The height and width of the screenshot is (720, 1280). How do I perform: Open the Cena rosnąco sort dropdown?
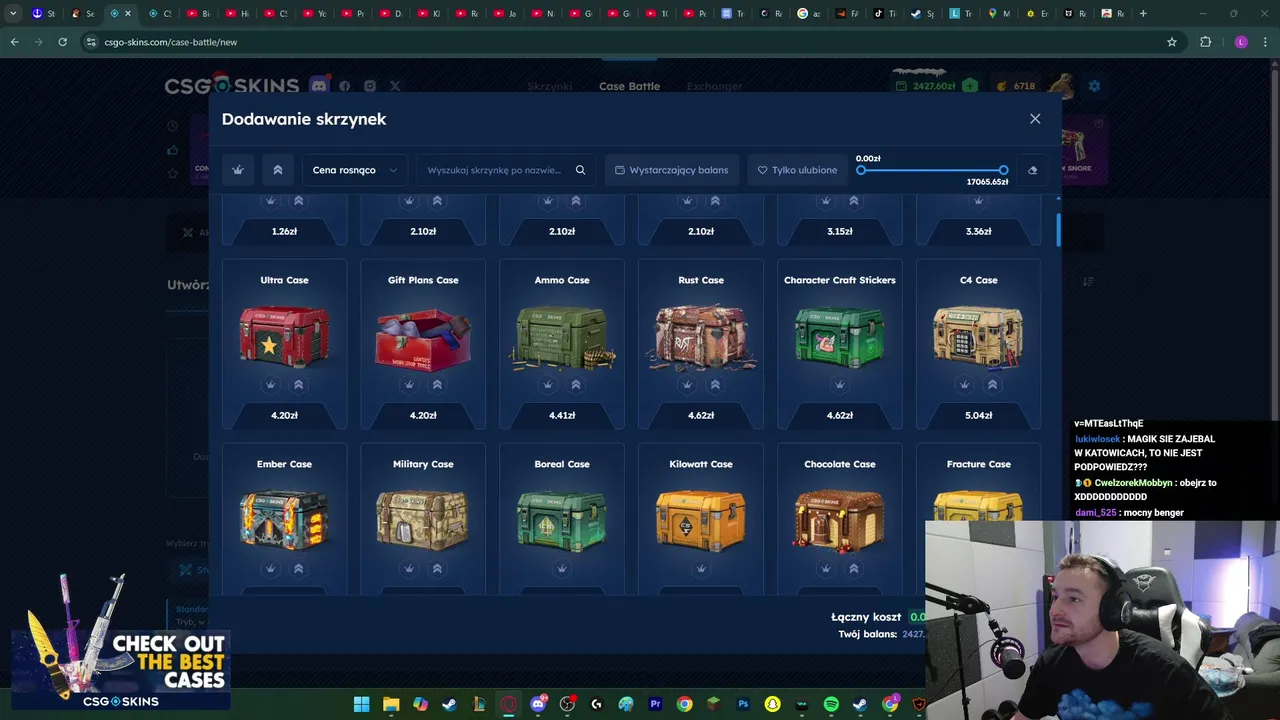point(354,170)
